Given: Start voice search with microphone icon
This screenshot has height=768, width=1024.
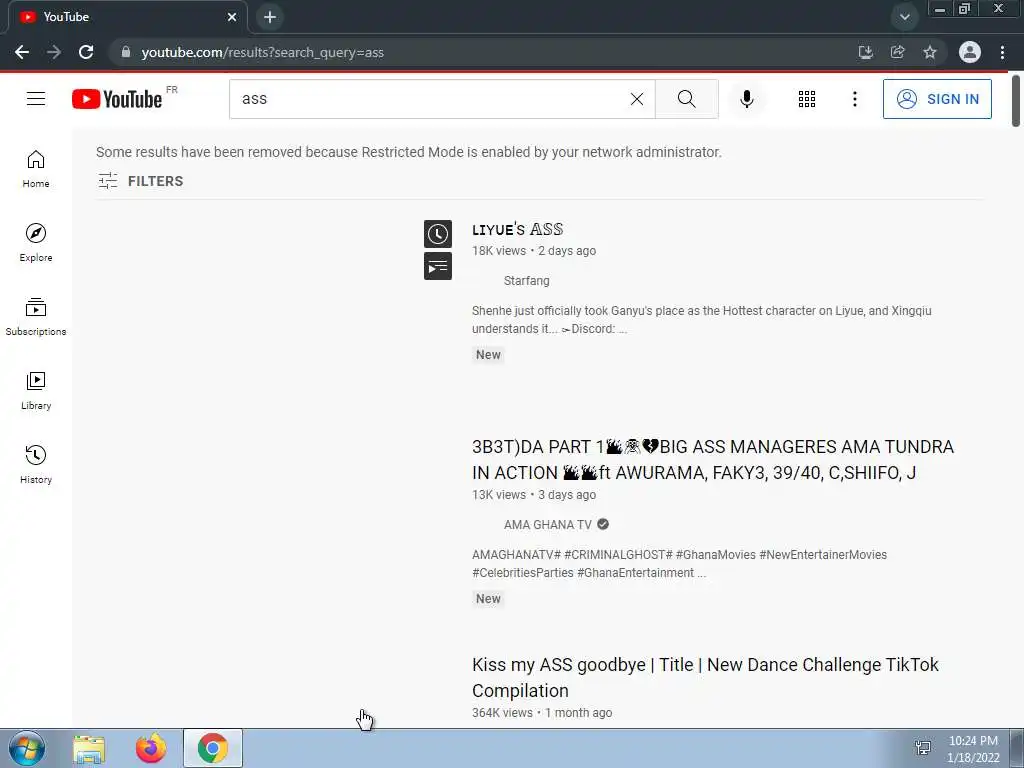Looking at the screenshot, I should tap(746, 99).
